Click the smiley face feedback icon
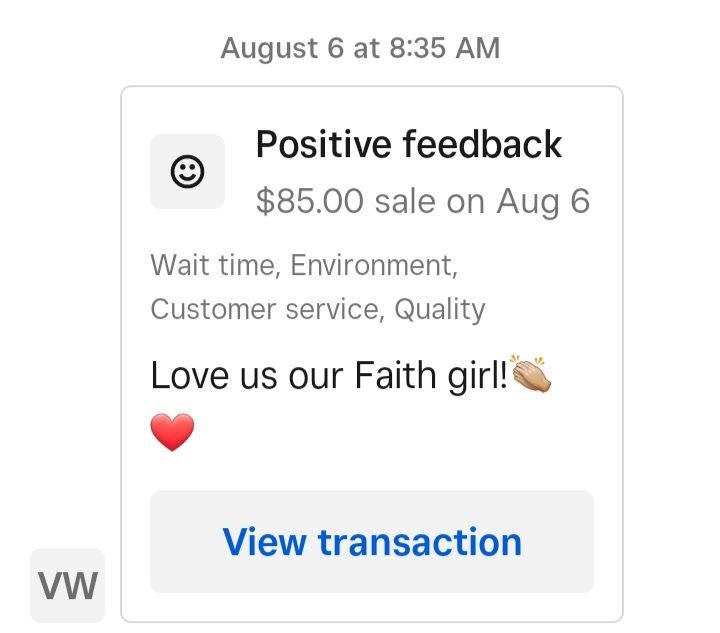720x633 pixels. point(187,172)
